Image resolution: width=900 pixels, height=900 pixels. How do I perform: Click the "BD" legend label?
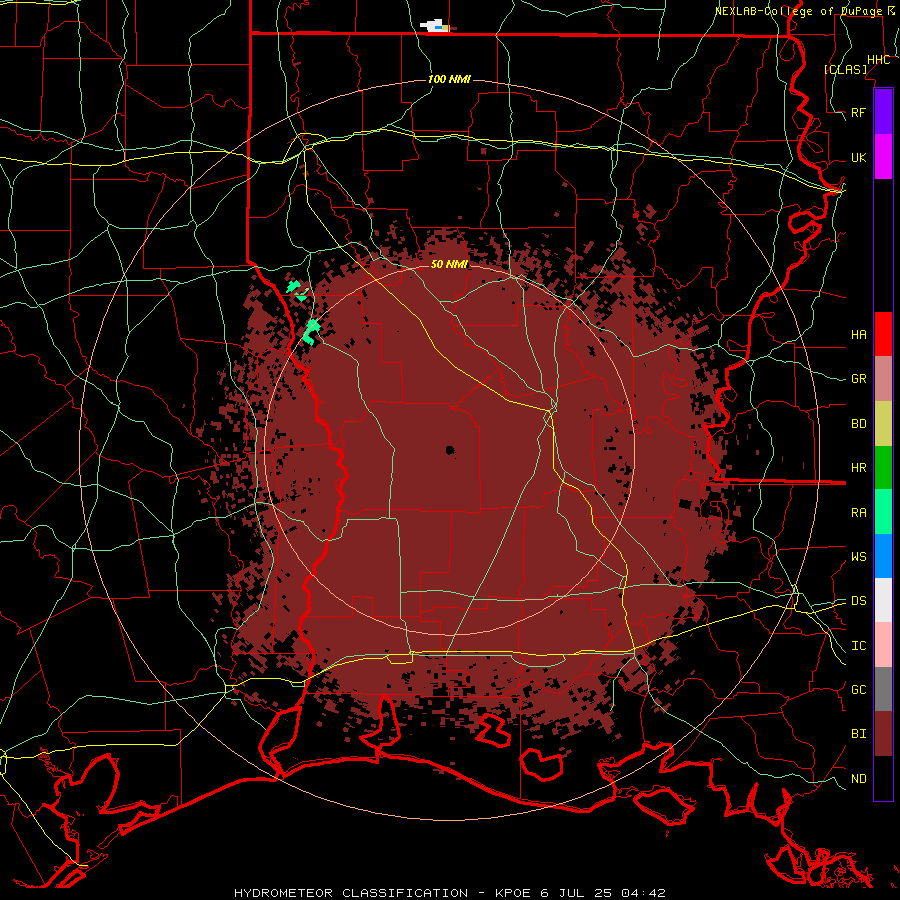[859, 424]
